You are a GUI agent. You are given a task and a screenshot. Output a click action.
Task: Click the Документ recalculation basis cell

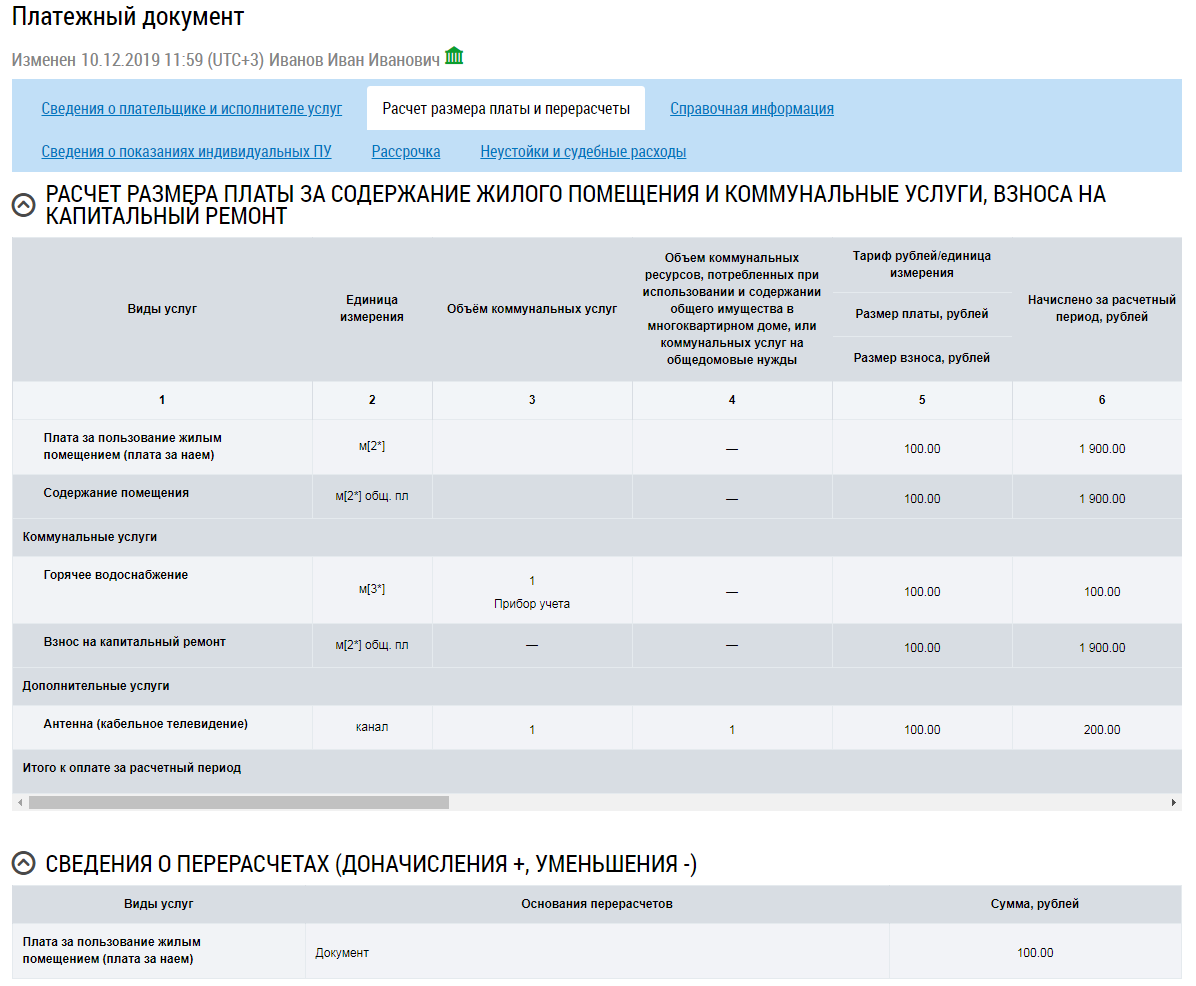342,953
